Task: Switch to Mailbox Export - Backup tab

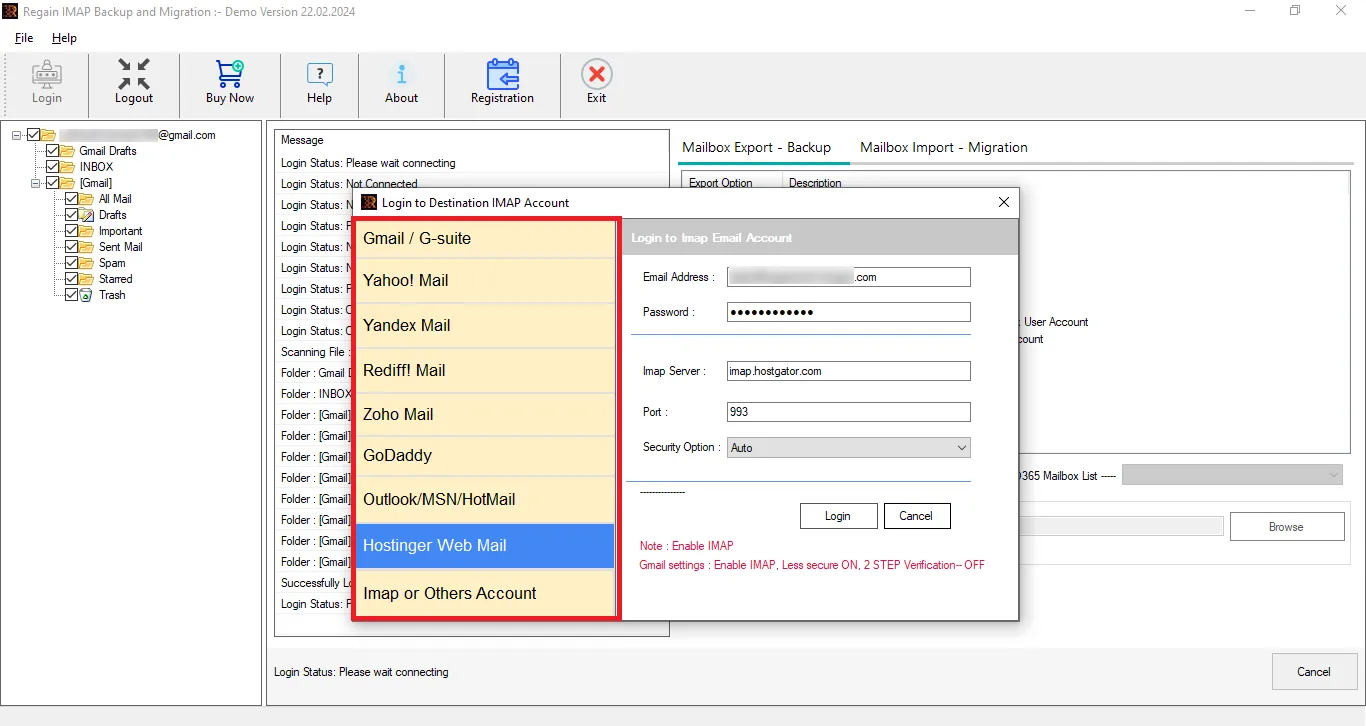Action: pos(756,147)
